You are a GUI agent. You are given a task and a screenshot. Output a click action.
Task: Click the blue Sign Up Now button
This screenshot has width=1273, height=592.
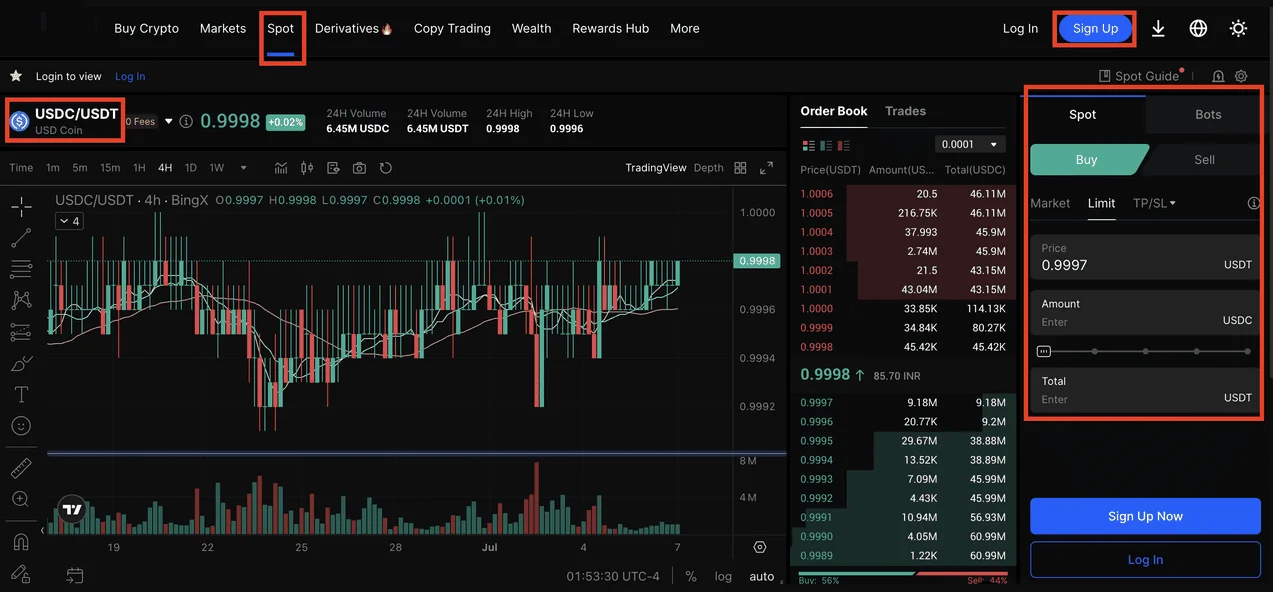coord(1145,516)
